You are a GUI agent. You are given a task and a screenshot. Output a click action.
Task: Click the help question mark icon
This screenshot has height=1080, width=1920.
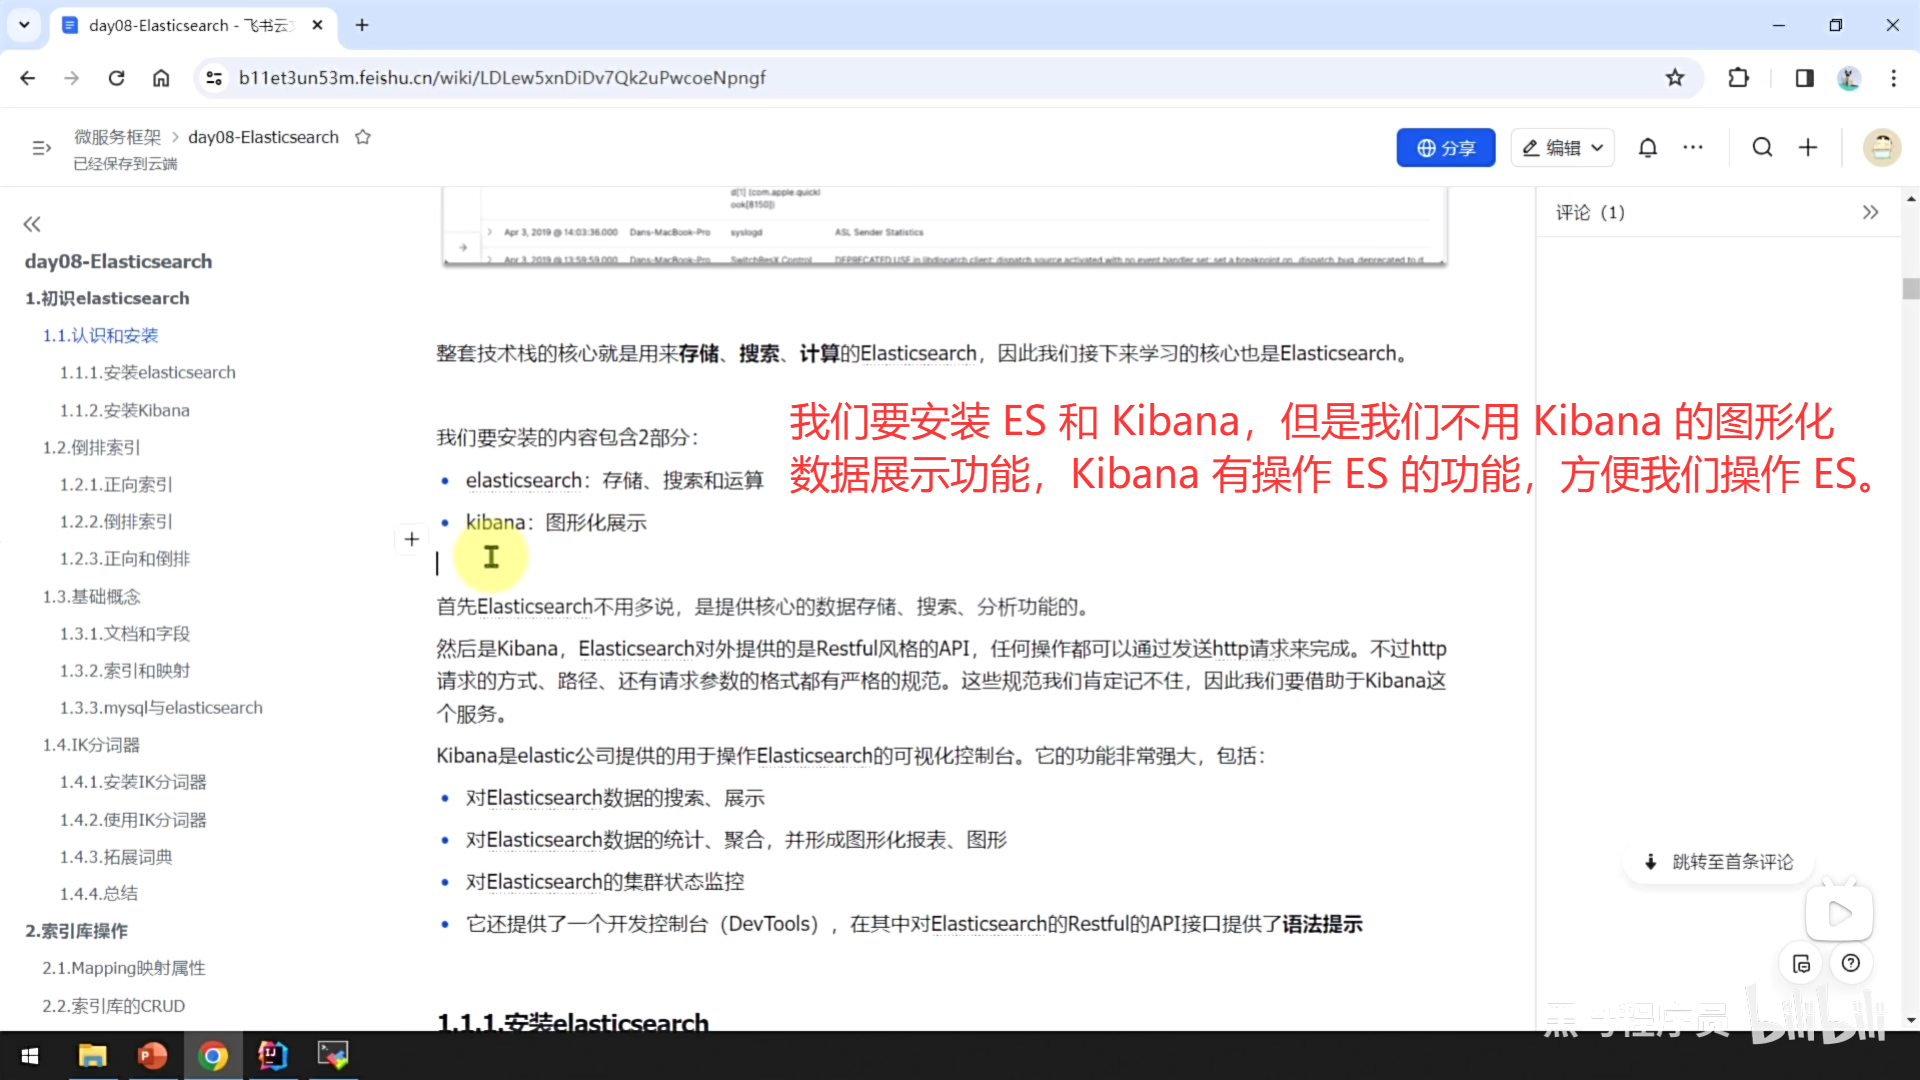[1851, 963]
